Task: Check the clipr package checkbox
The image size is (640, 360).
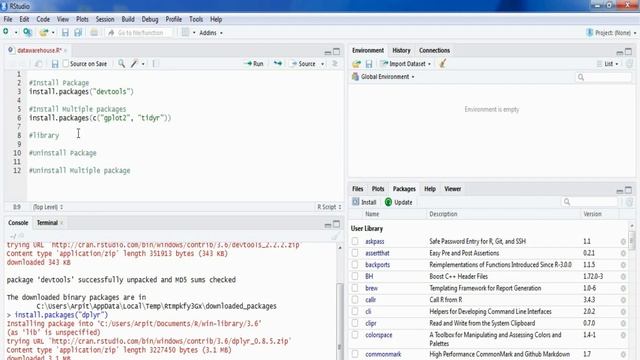Action: coord(355,323)
